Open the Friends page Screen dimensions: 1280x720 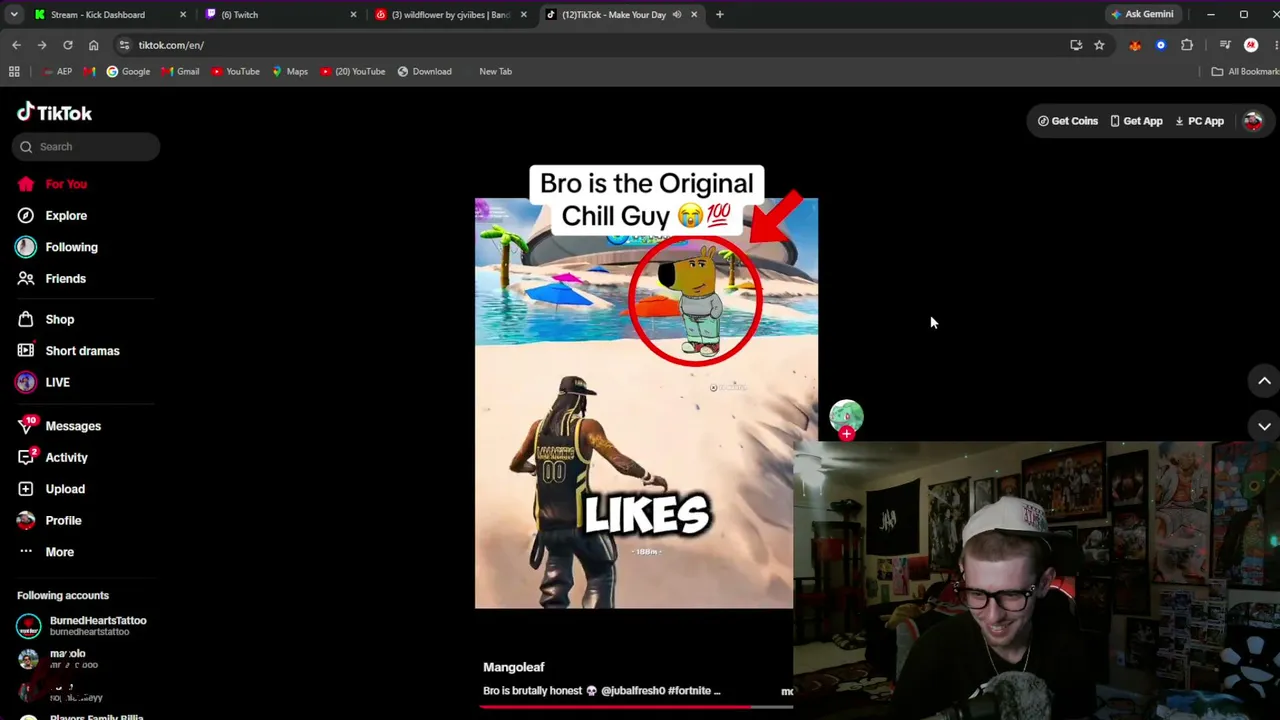point(52,278)
